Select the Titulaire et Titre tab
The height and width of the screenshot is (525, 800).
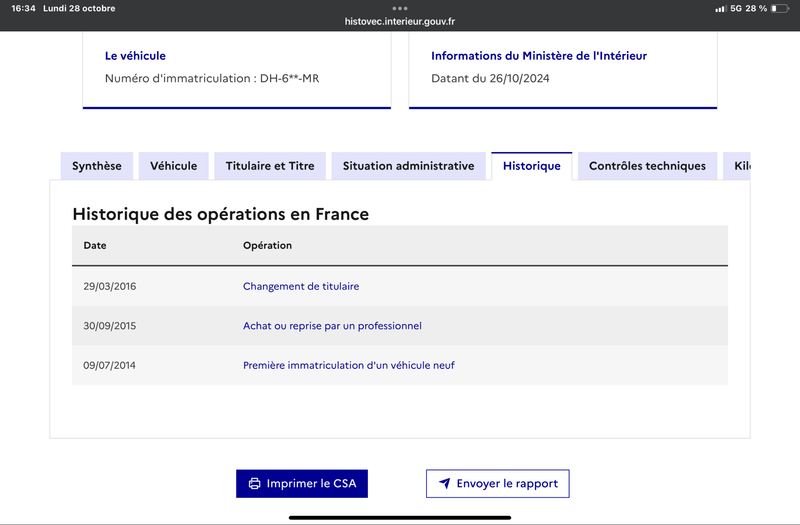pos(270,166)
